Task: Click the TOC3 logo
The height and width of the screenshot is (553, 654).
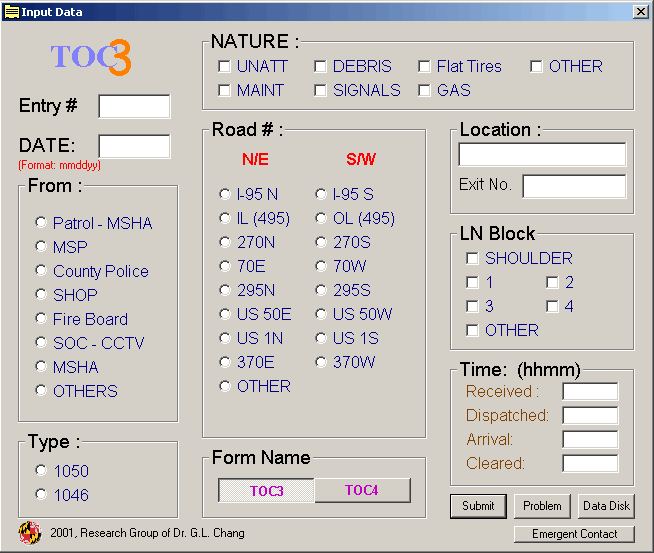Action: pos(91,58)
